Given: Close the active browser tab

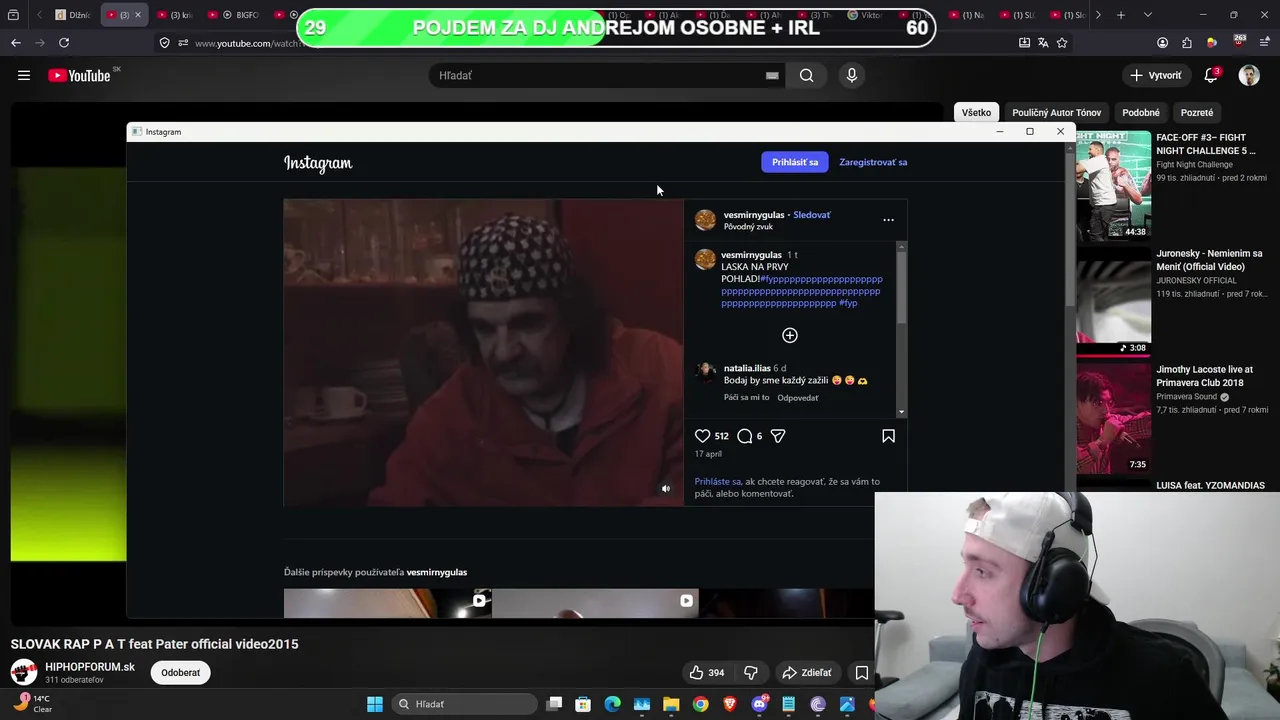Looking at the screenshot, I should point(138,15).
